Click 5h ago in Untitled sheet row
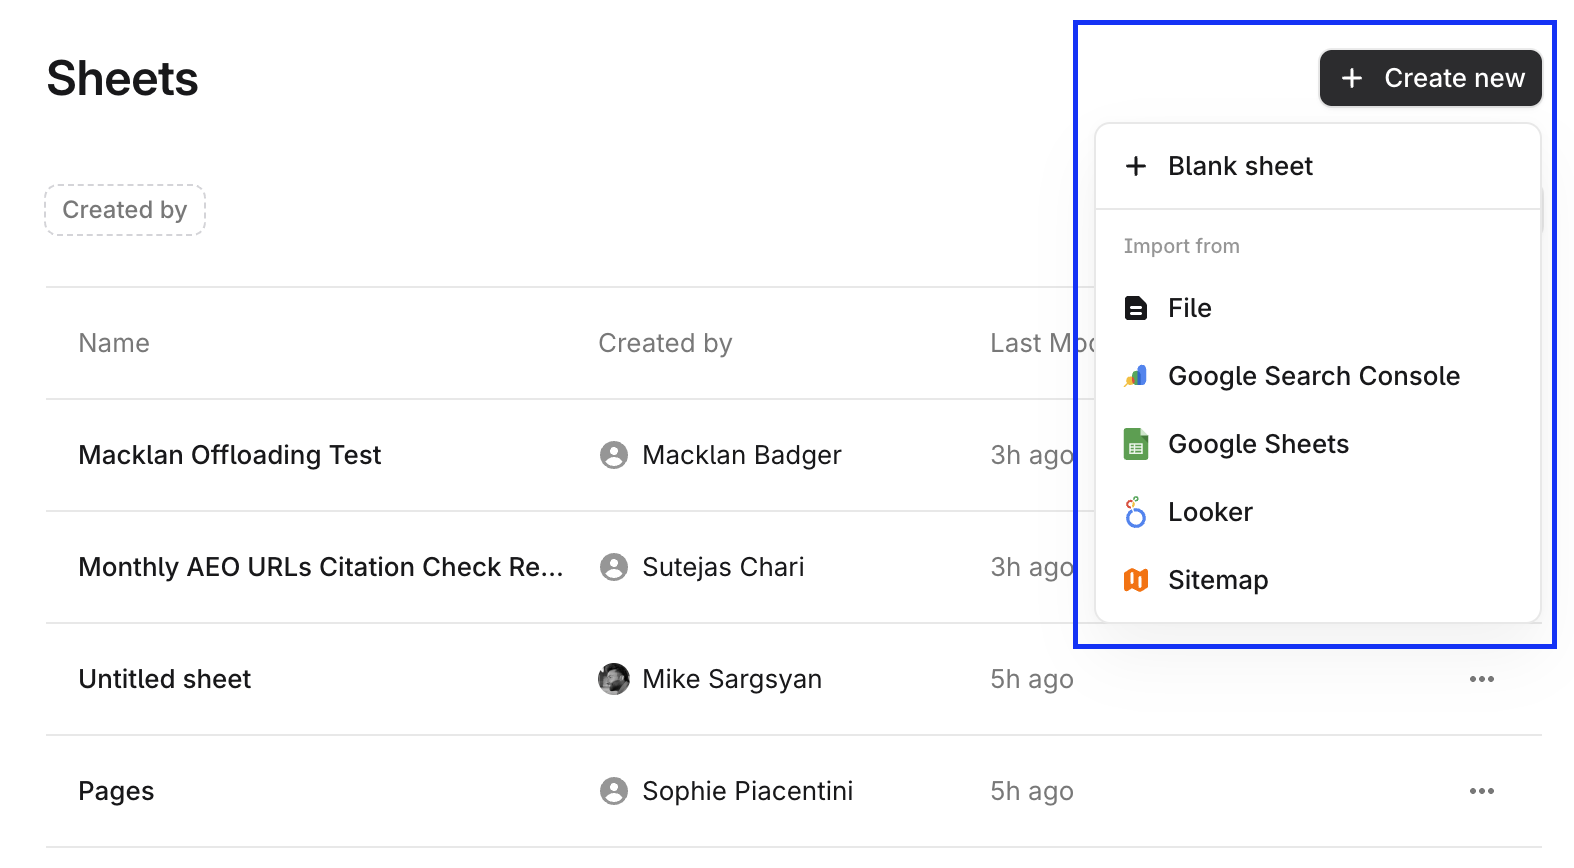This screenshot has height=868, width=1574. click(1032, 679)
